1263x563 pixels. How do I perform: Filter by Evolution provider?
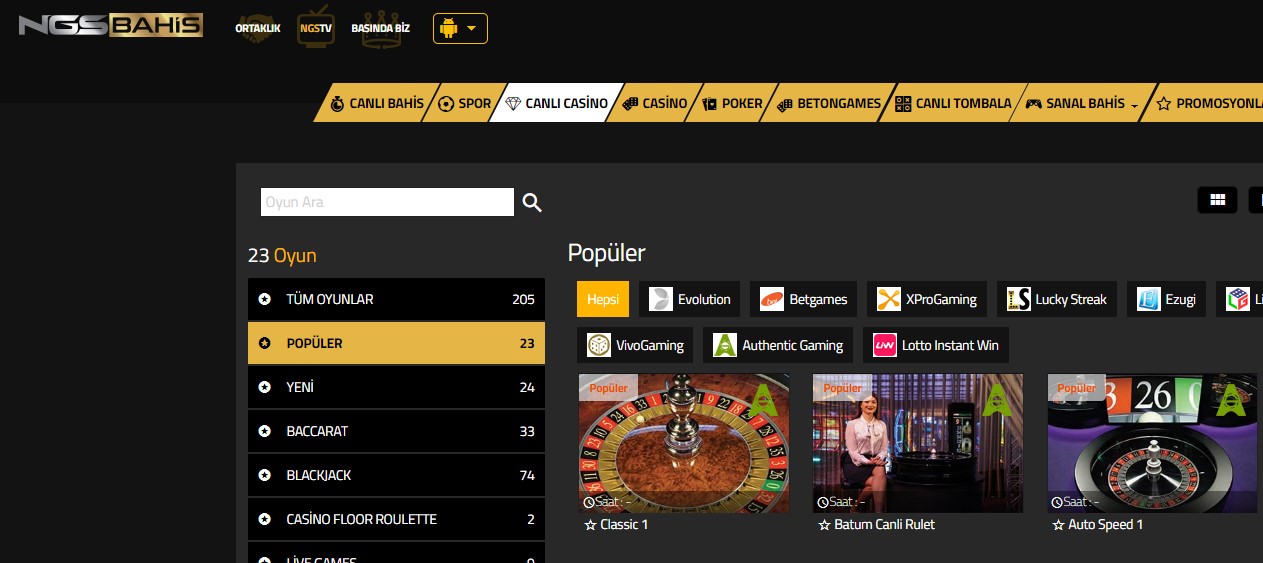[689, 299]
